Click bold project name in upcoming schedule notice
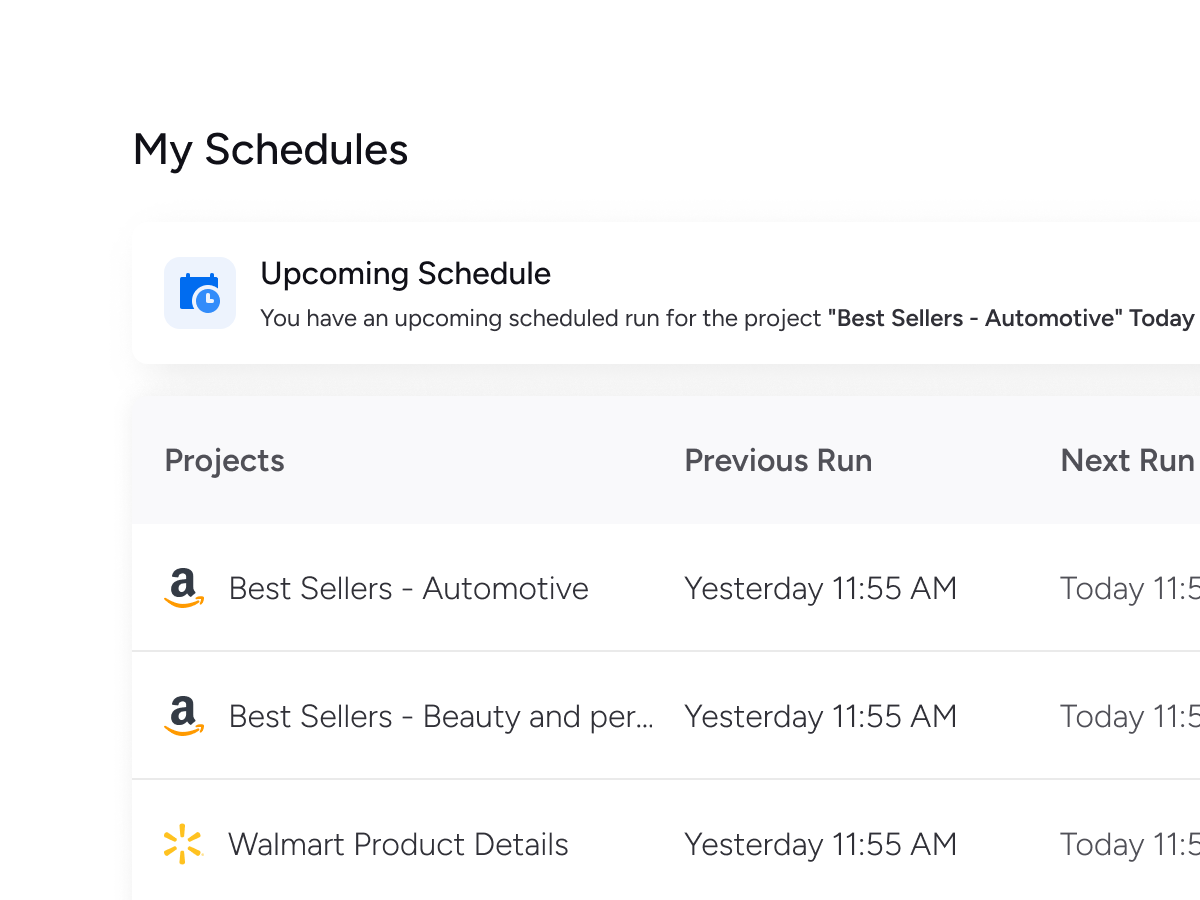 pos(975,318)
